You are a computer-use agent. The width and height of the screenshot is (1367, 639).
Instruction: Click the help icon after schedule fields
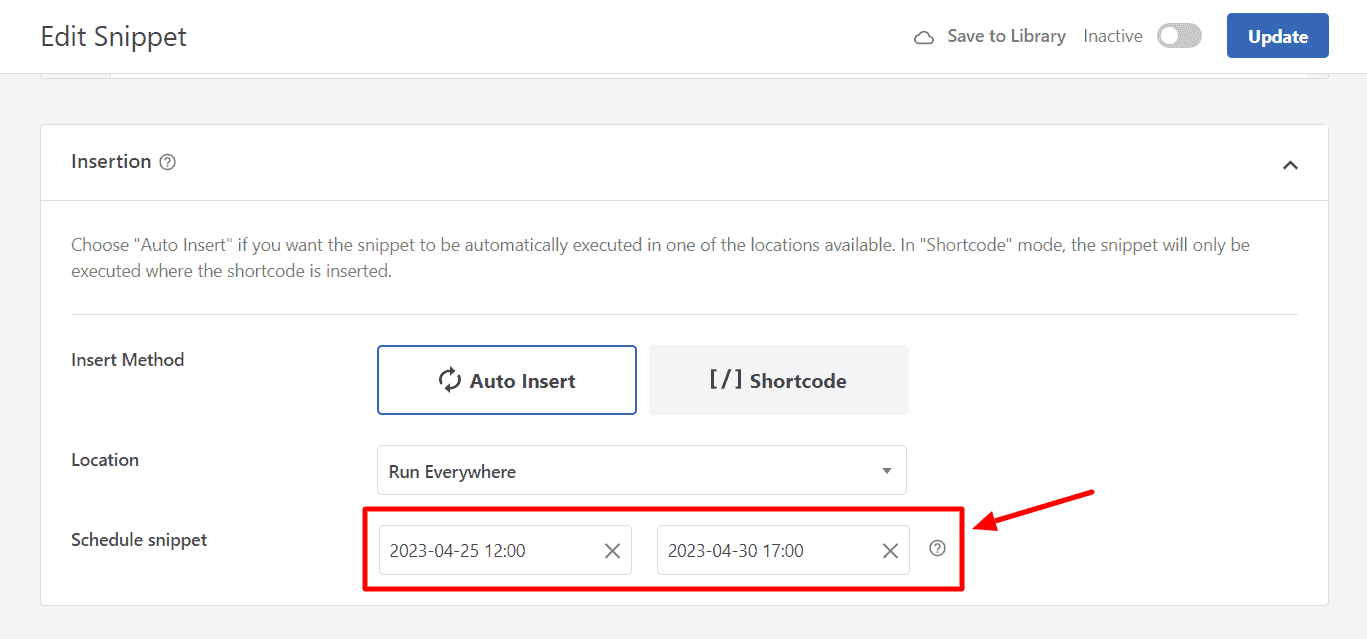tap(937, 548)
